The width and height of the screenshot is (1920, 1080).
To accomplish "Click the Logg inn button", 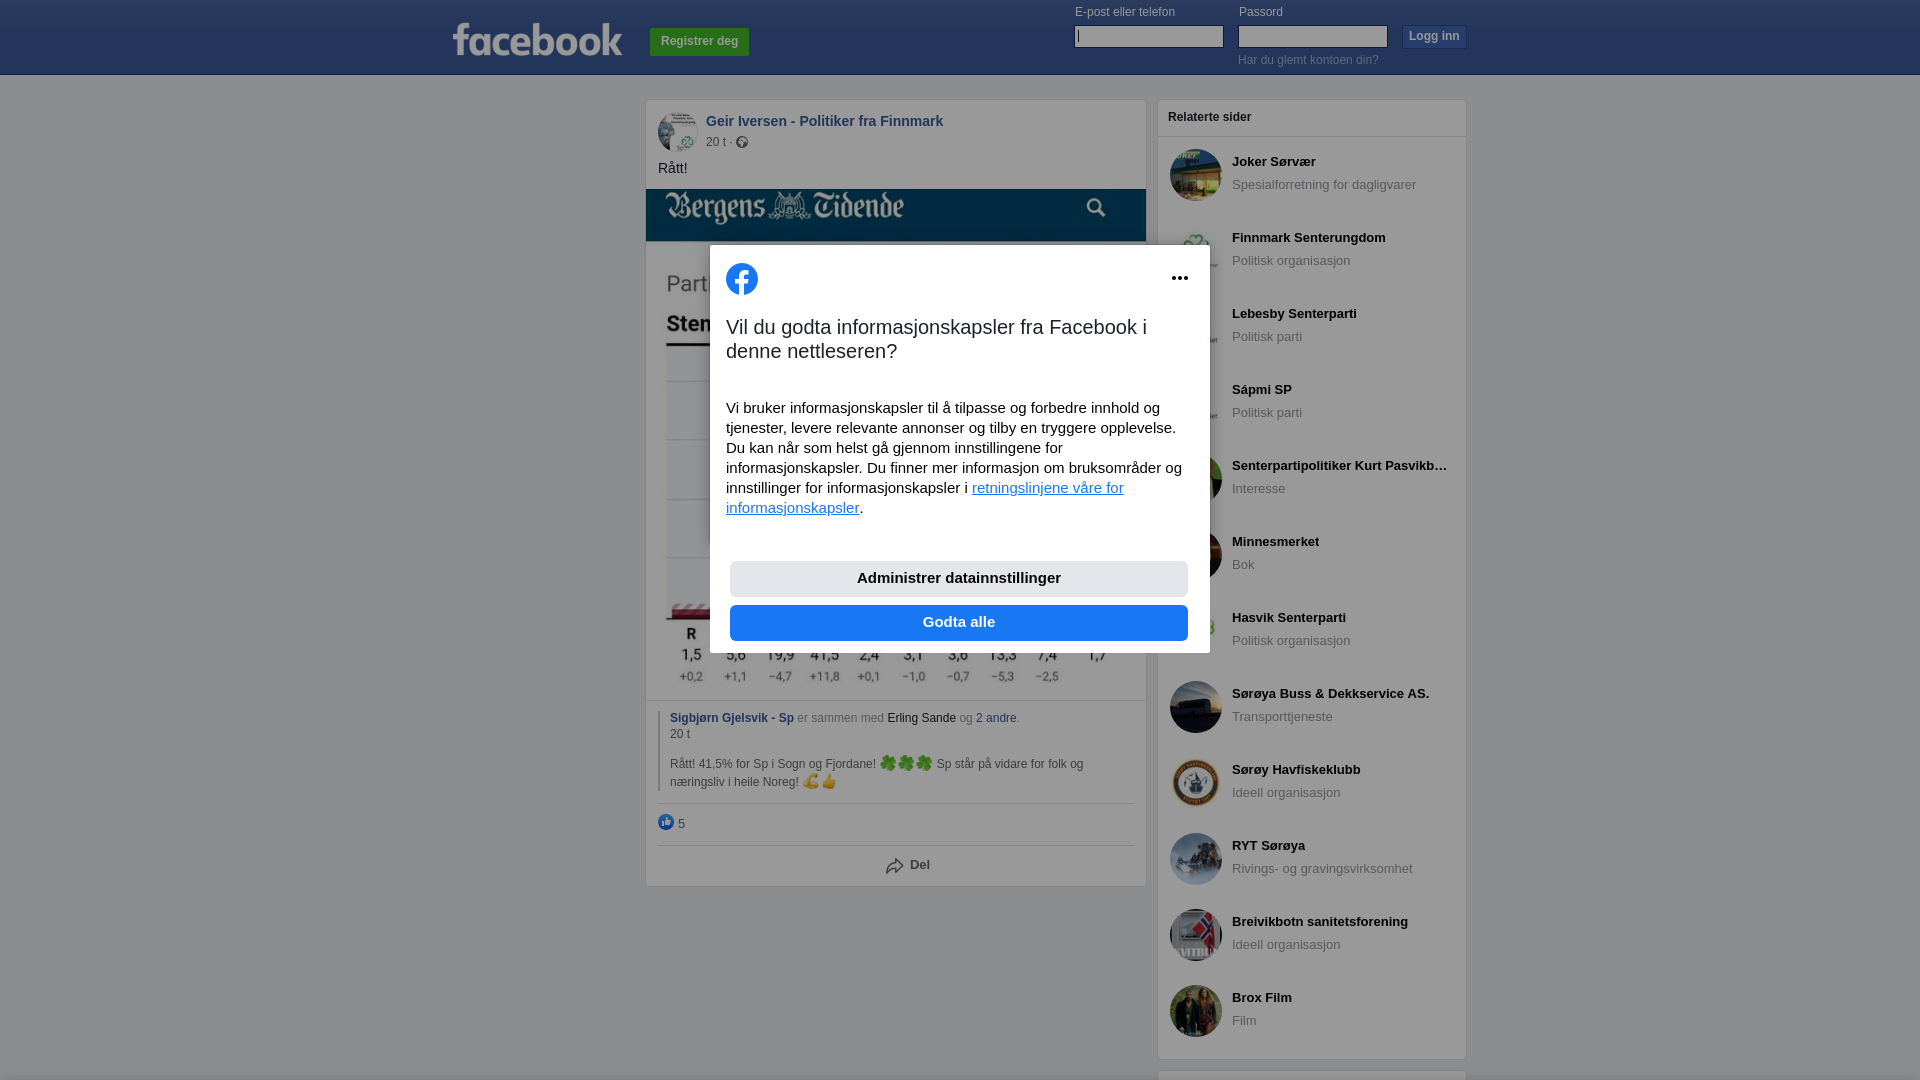I will (1434, 37).
